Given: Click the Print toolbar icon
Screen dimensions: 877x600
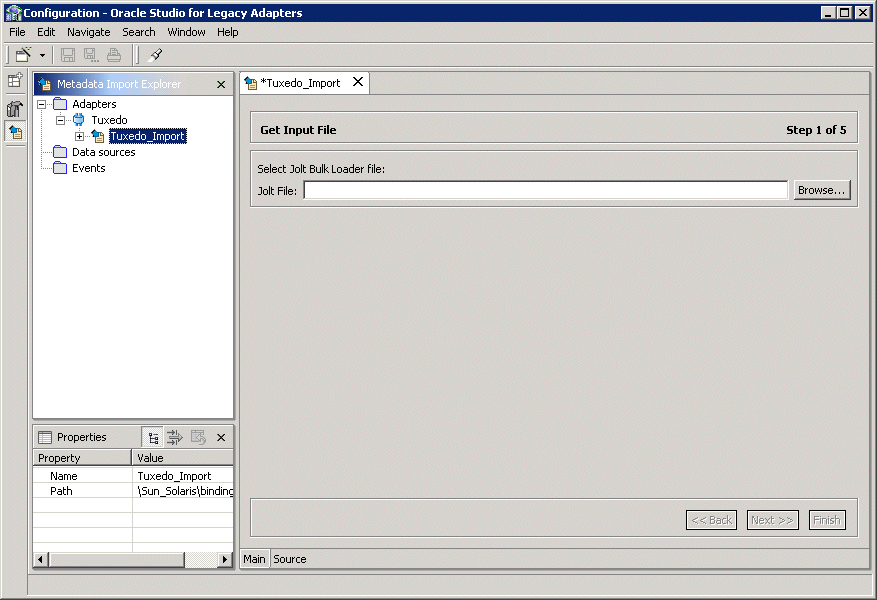Looking at the screenshot, I should [114, 55].
